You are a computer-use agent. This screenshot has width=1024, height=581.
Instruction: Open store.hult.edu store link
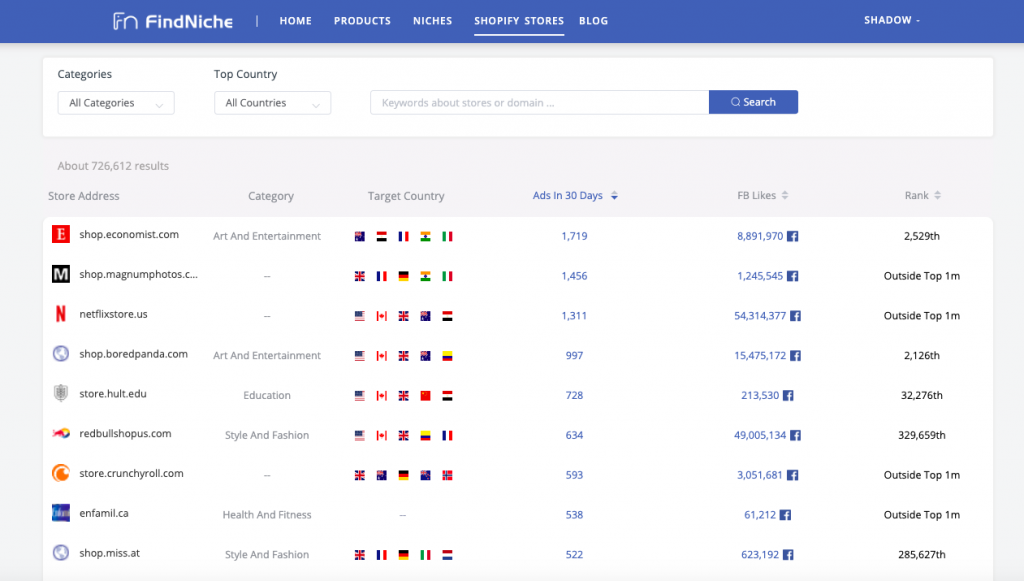coord(113,394)
